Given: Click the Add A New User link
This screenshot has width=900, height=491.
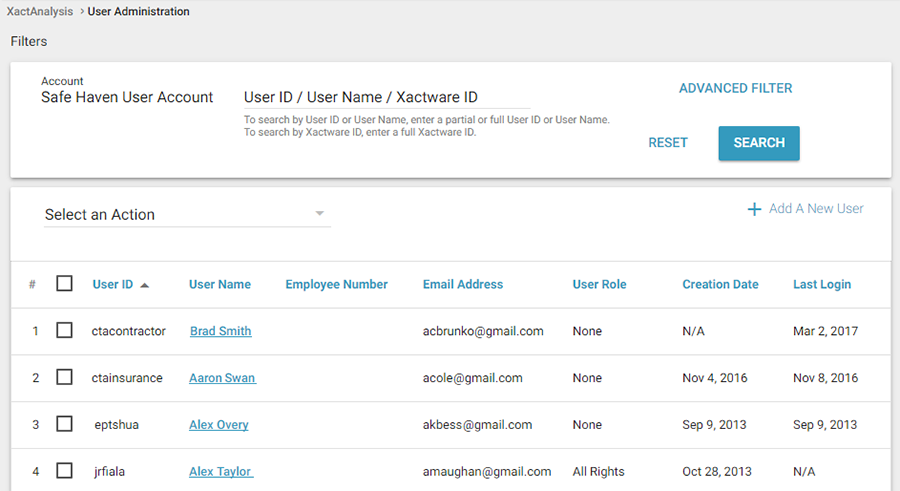Looking at the screenshot, I should (816, 209).
